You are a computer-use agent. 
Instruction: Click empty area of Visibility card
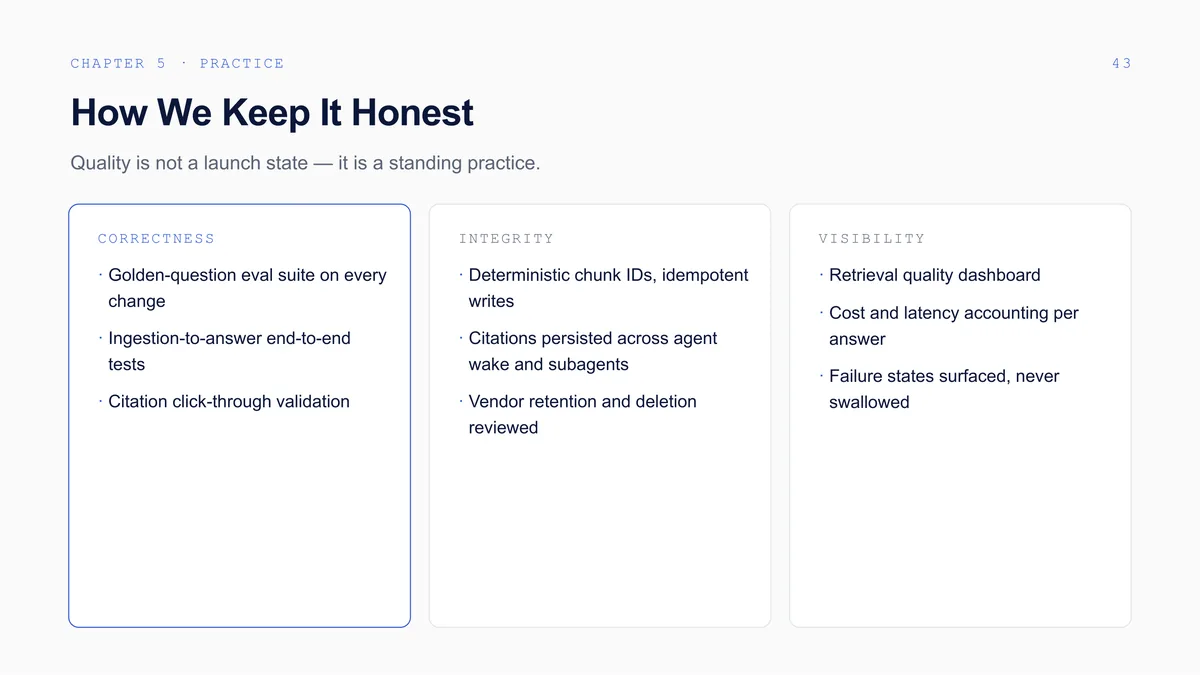point(960,520)
